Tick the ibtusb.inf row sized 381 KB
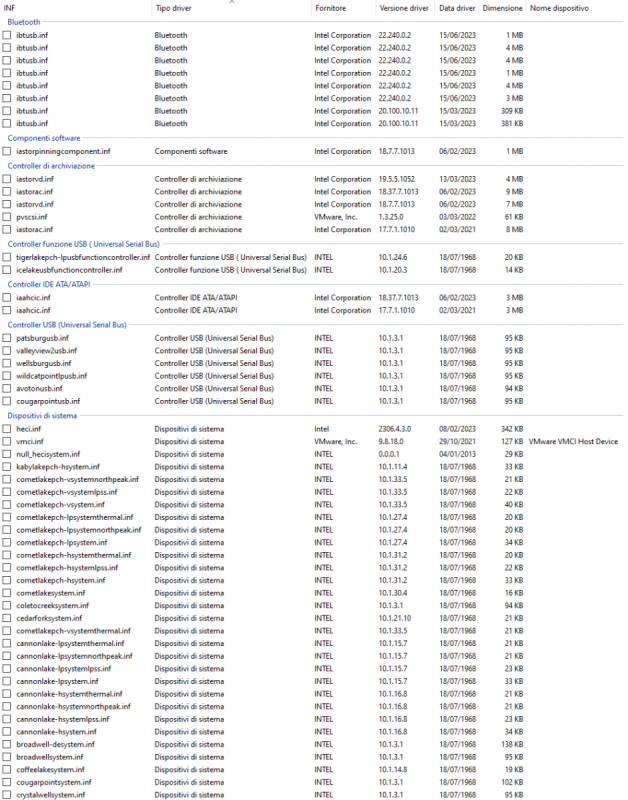Screen dimensions: 628x800 [7, 123]
